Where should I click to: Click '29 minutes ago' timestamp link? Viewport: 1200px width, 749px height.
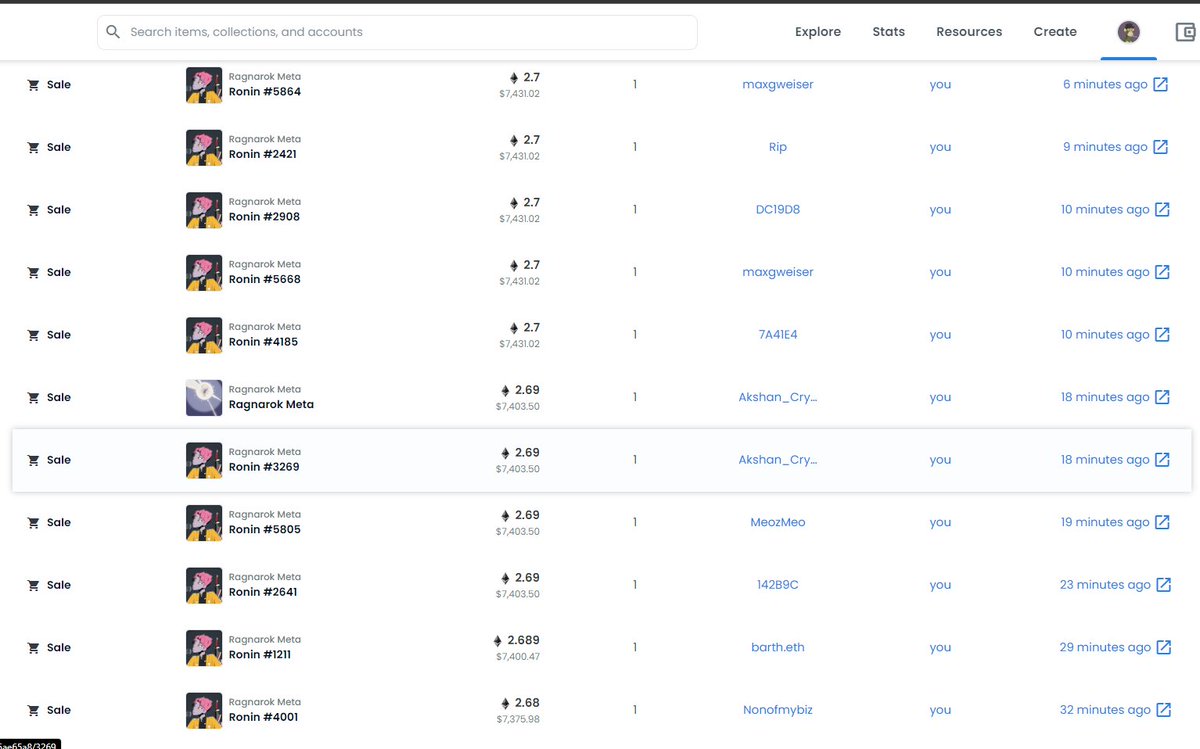(x=1105, y=647)
